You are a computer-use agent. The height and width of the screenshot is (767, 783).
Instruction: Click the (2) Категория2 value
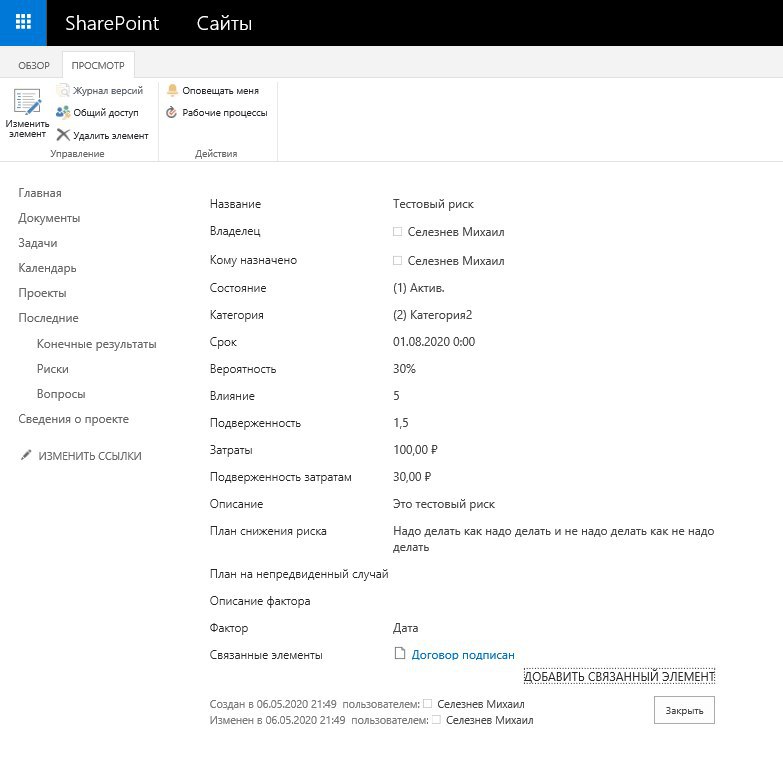(432, 315)
